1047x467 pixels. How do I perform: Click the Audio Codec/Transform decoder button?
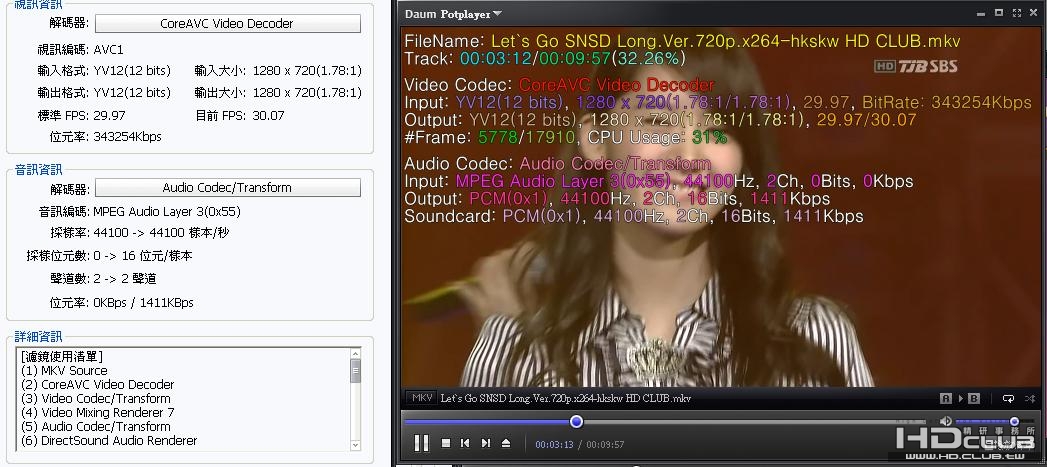(228, 188)
